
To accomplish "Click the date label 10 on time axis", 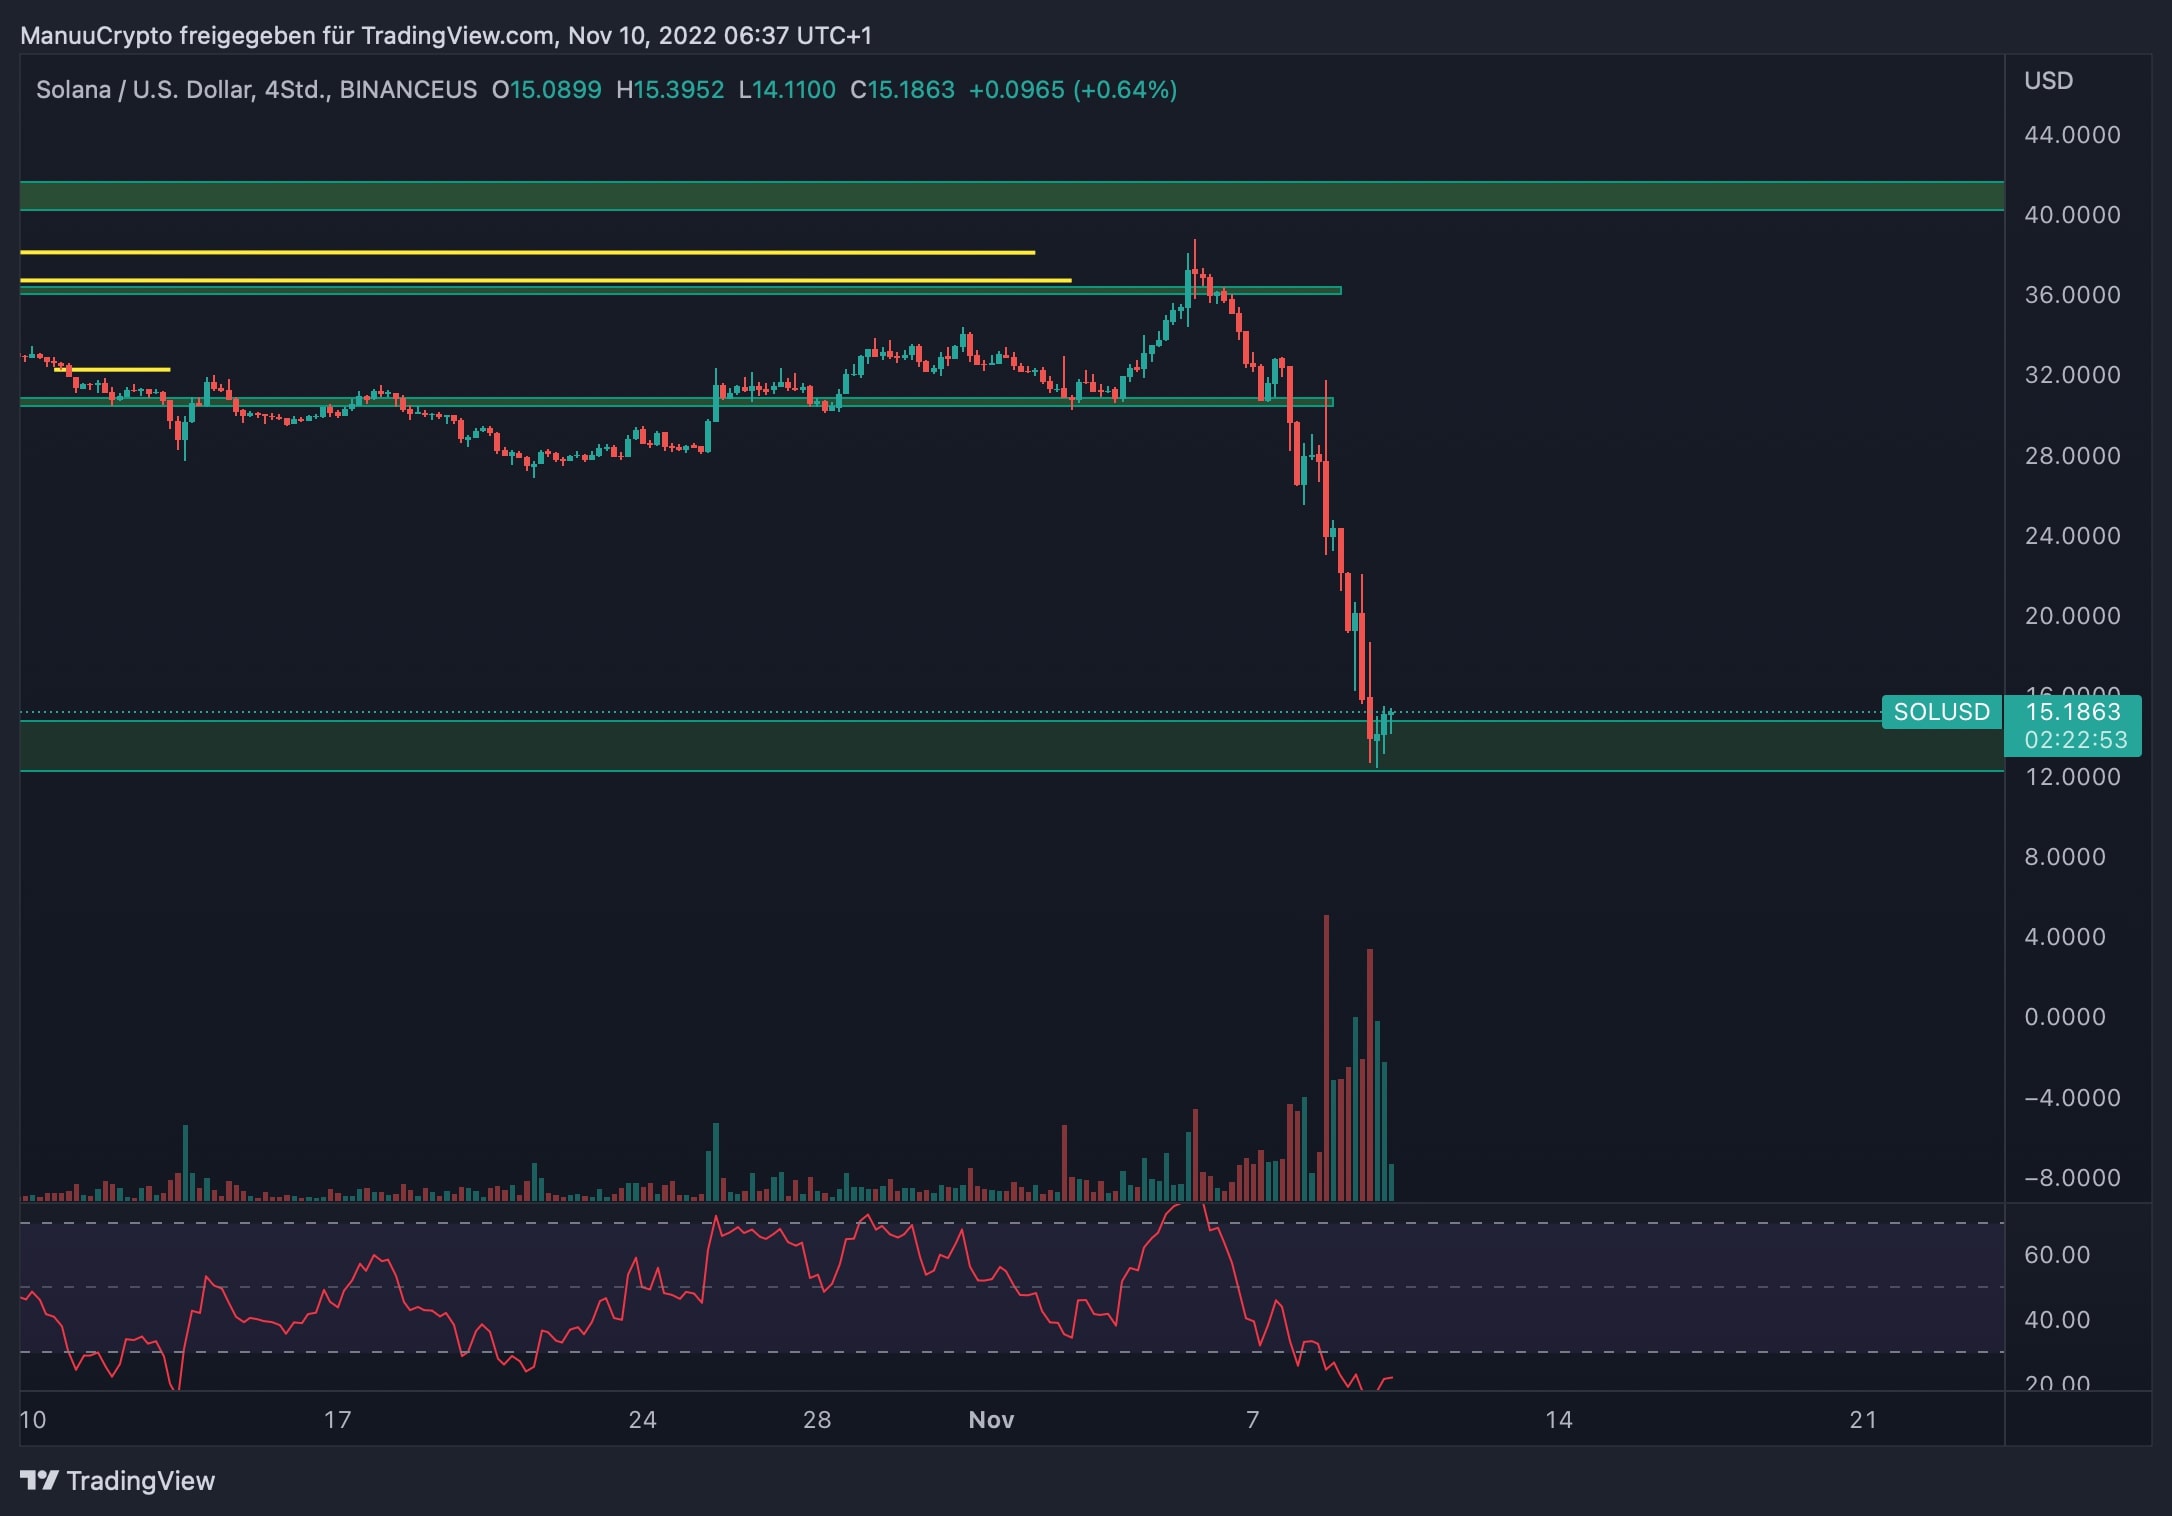I will [33, 1420].
